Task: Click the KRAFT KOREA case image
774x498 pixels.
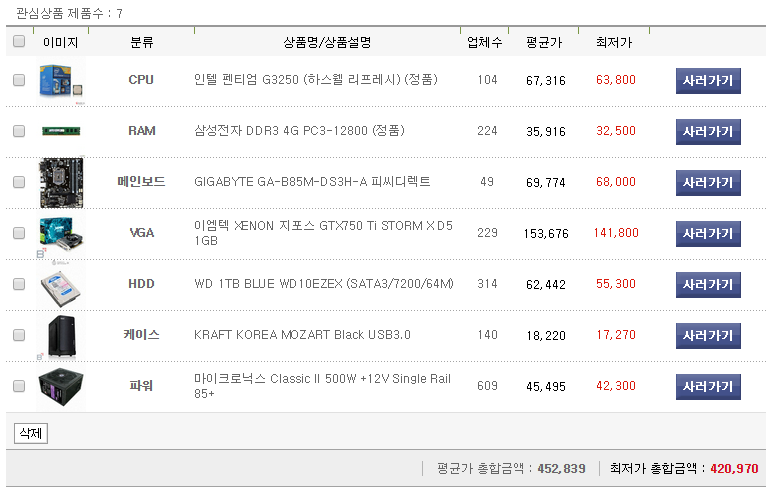Action: click(x=61, y=335)
